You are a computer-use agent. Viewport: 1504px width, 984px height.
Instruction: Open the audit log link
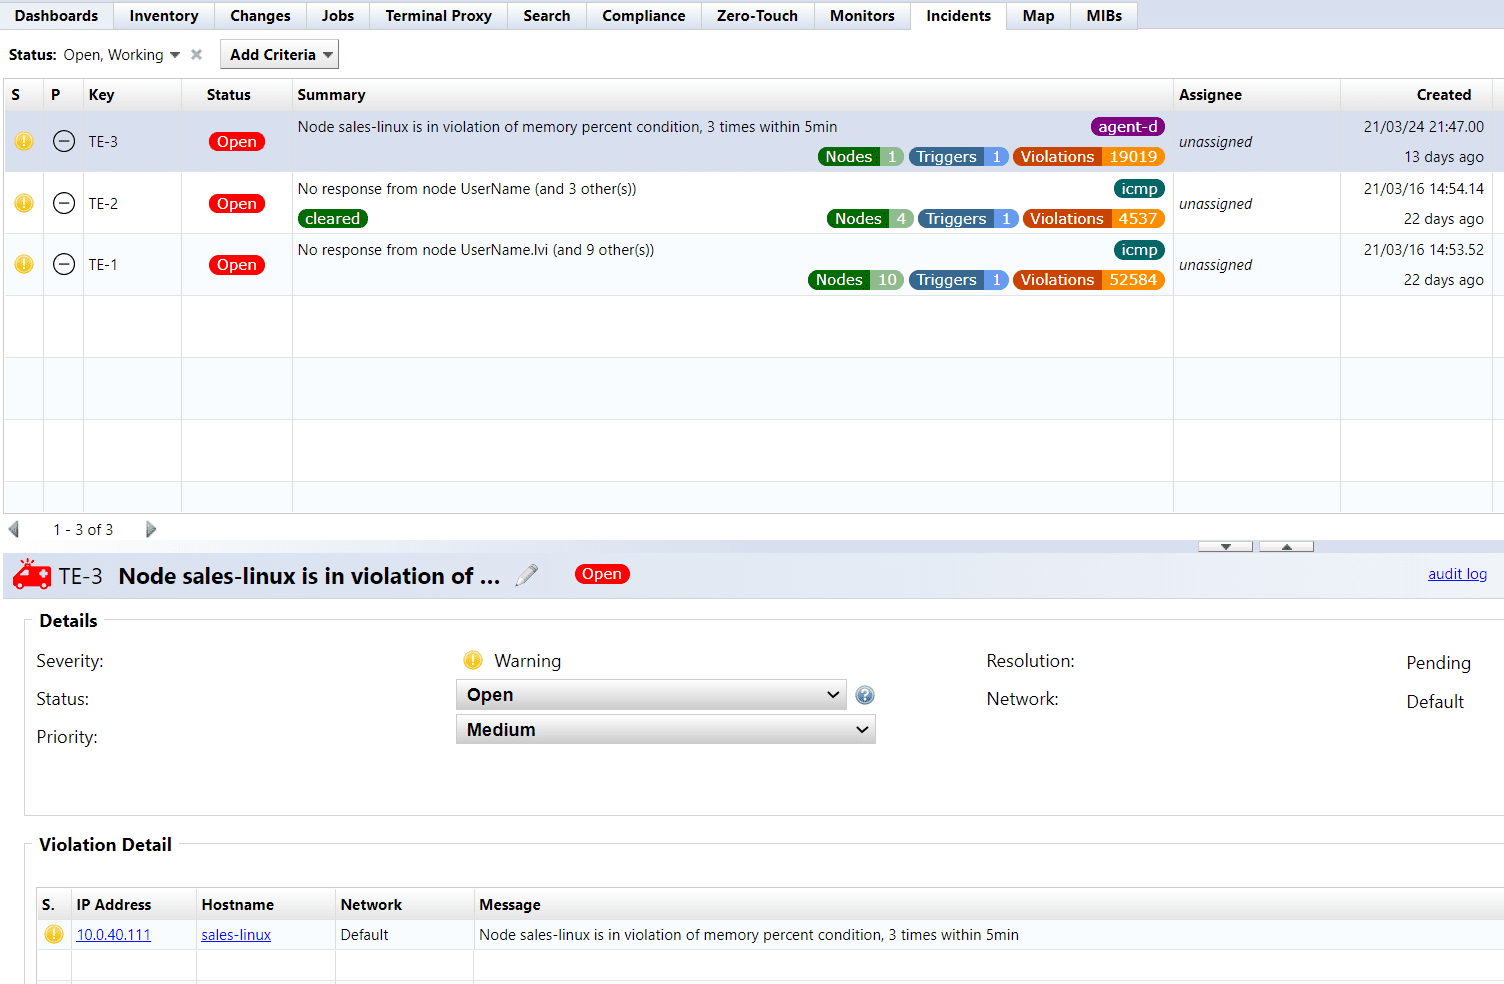coord(1456,574)
